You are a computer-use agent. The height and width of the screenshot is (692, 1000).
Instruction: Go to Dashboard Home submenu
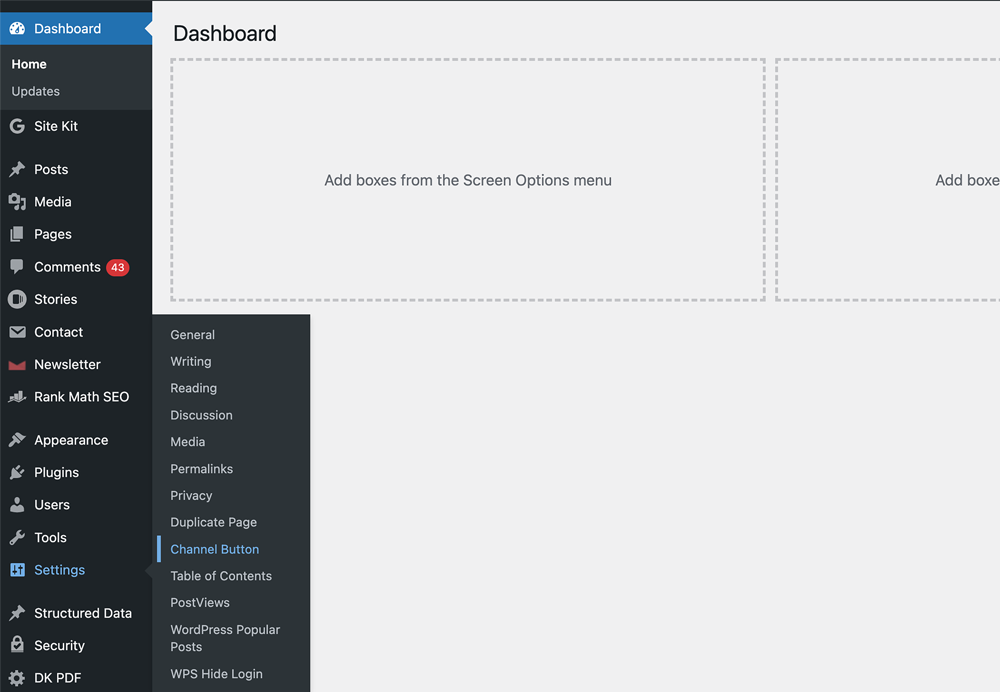(29, 64)
